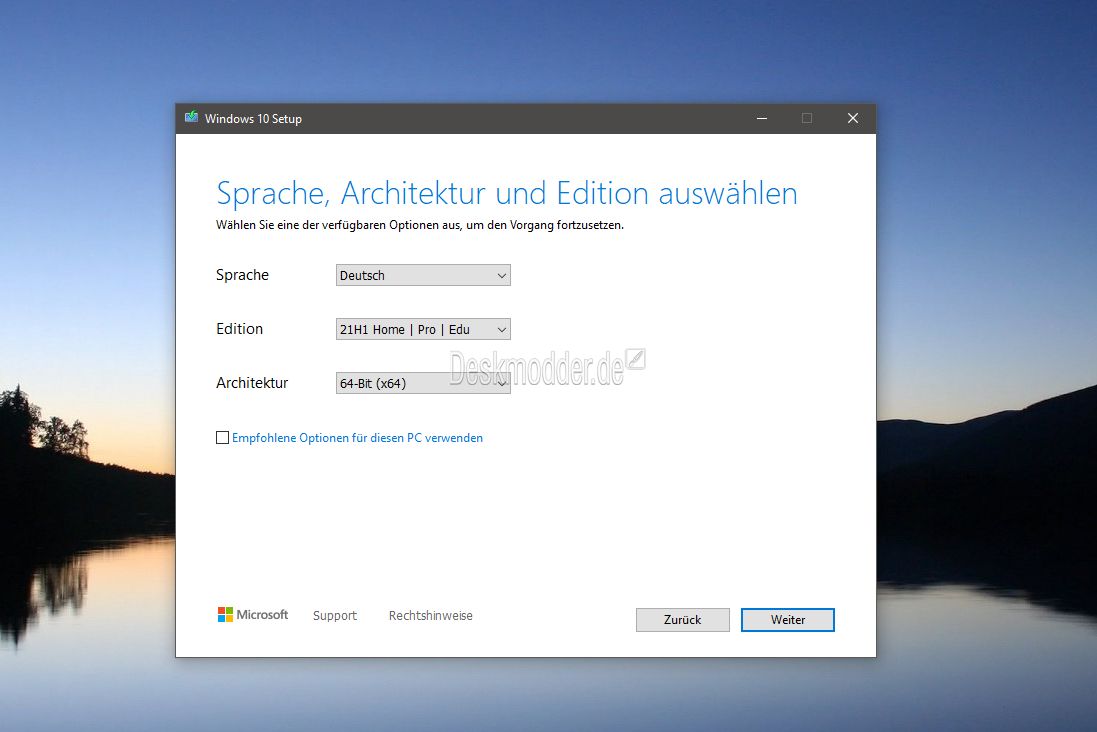Screen dimensions: 1097x732
Task: Minimize the Windows 10 Setup window
Action: (762, 118)
